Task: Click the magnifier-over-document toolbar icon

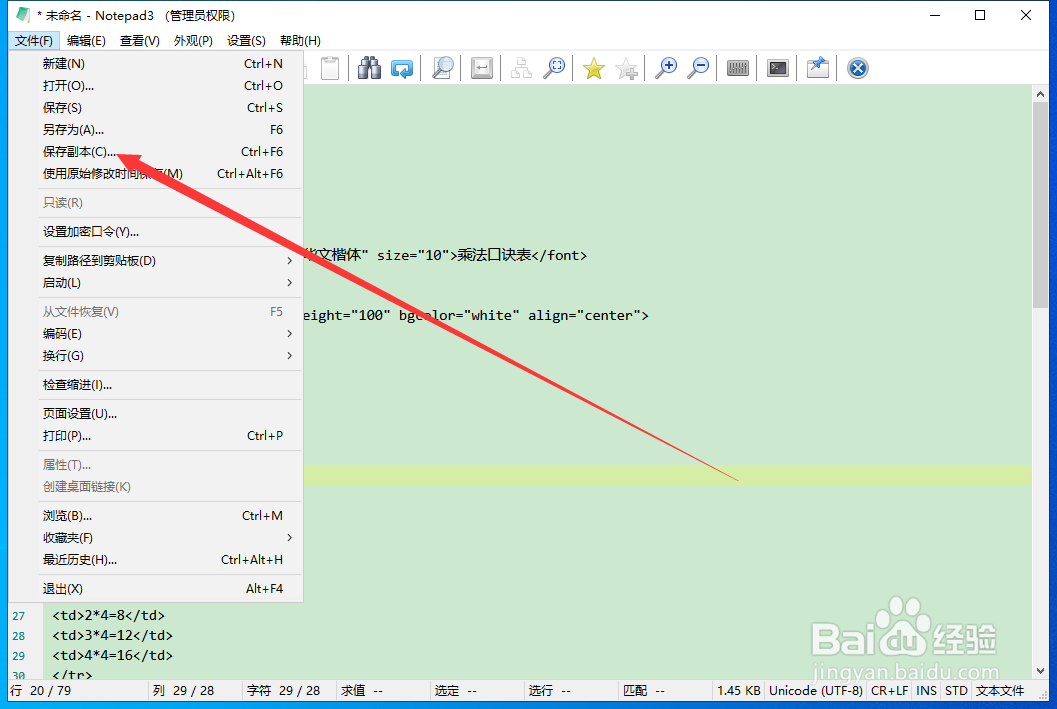Action: (442, 68)
